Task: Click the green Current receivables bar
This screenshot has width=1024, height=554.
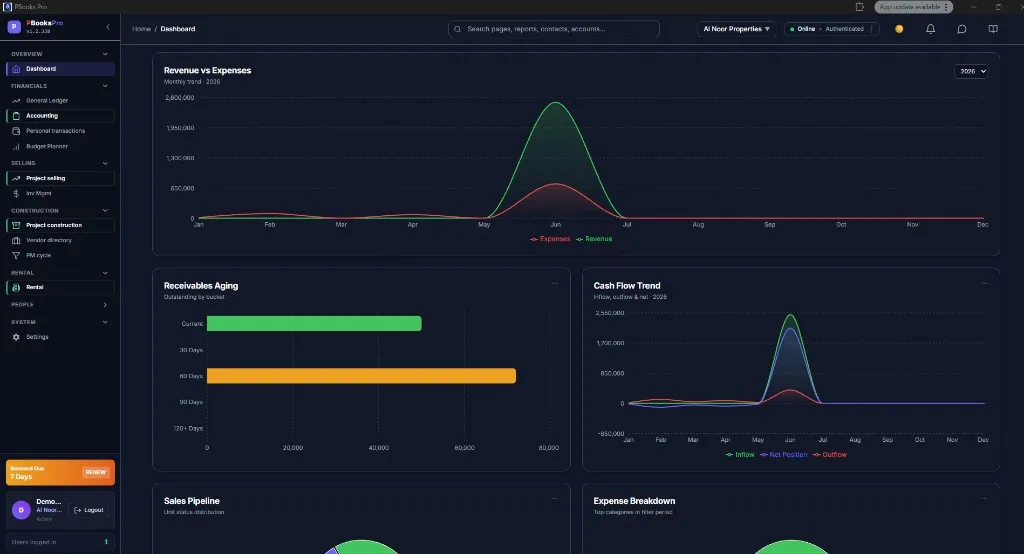Action: pos(314,323)
